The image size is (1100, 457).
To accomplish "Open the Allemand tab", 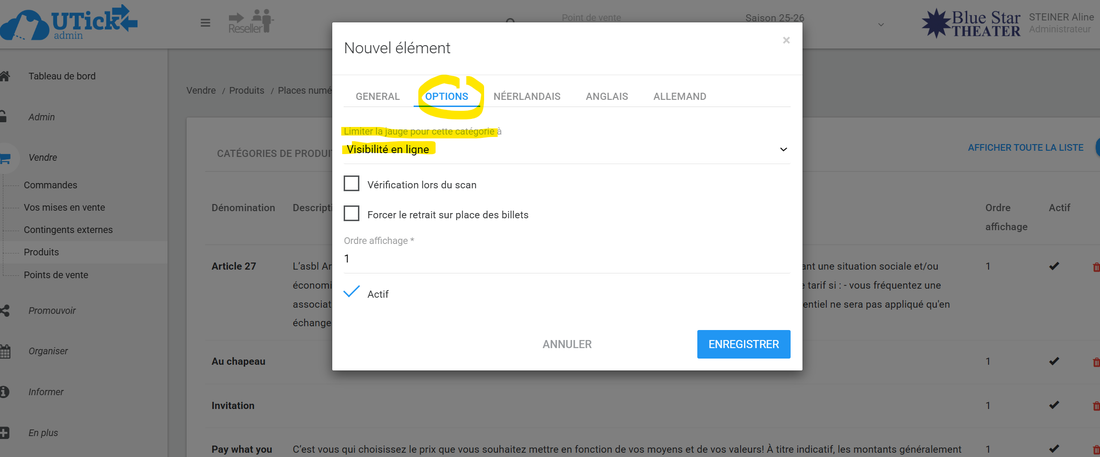I will click(679, 97).
